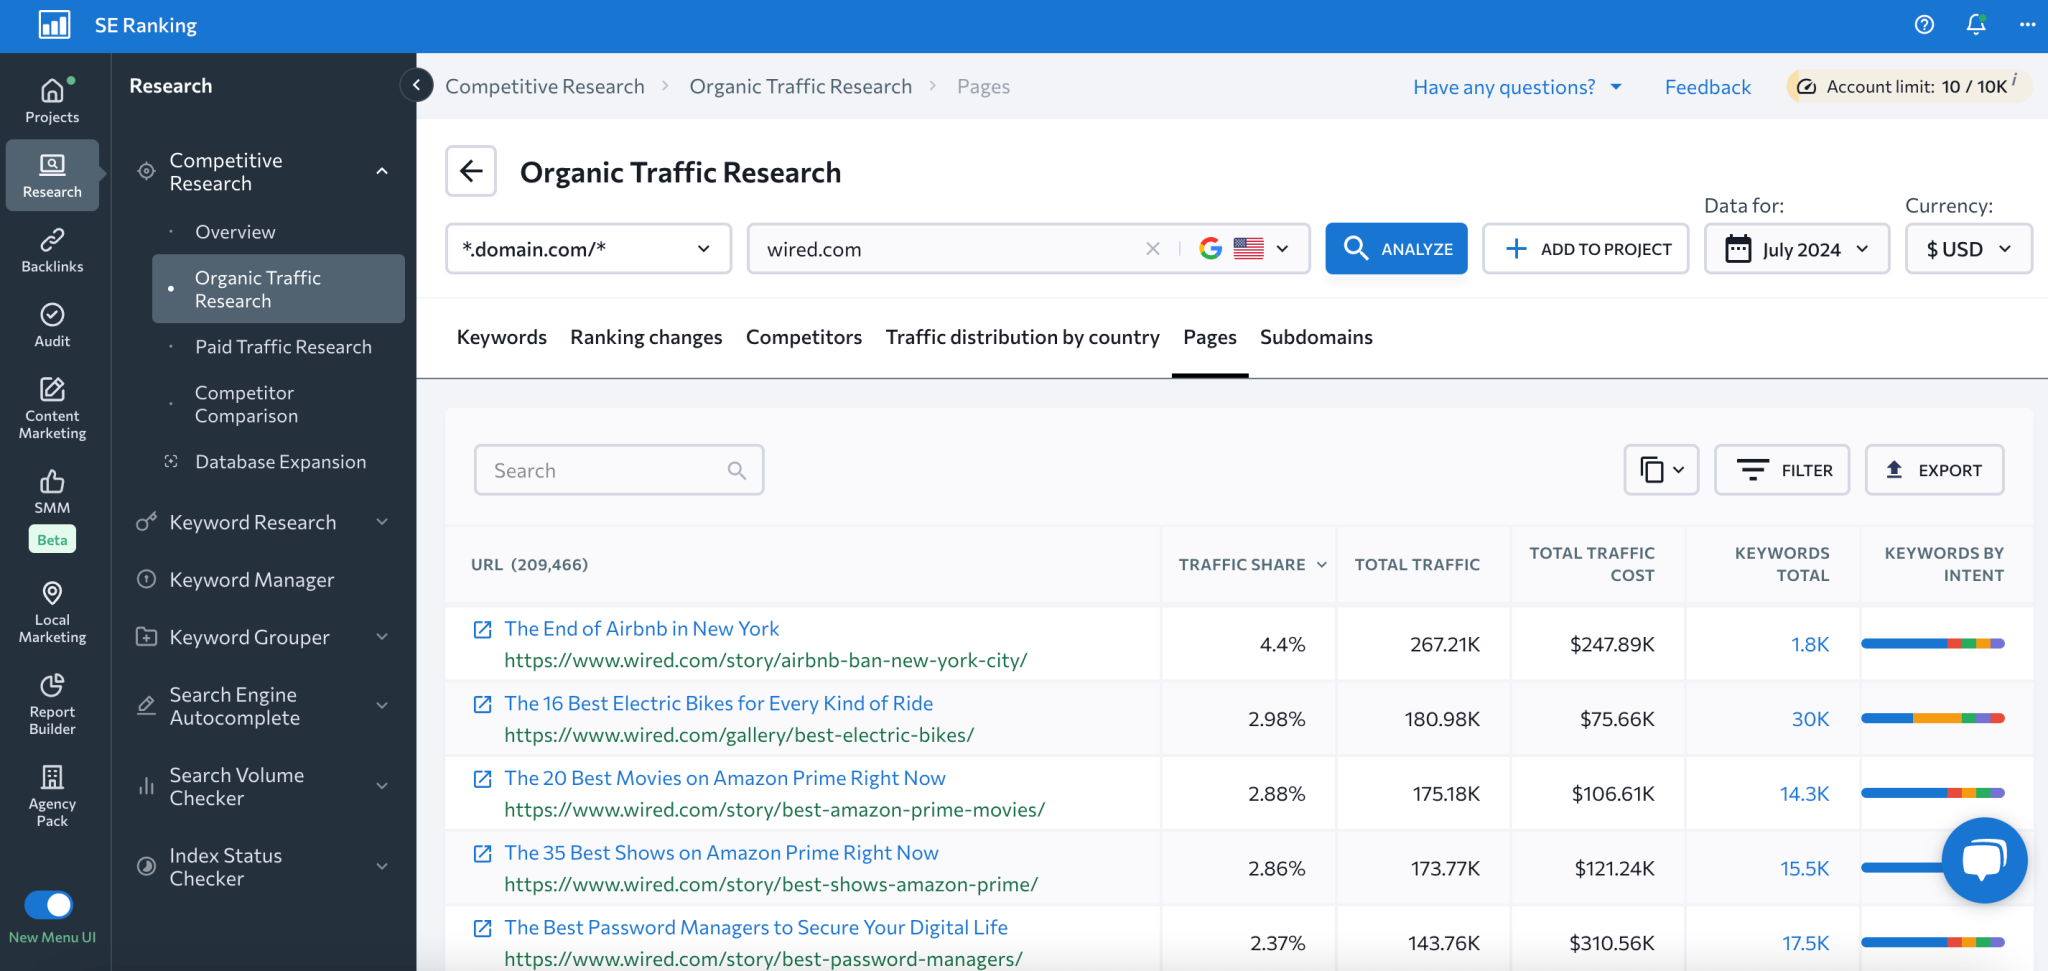Open the Agency Pack sidebar icon
This screenshot has height=971, width=2048.
click(x=51, y=793)
